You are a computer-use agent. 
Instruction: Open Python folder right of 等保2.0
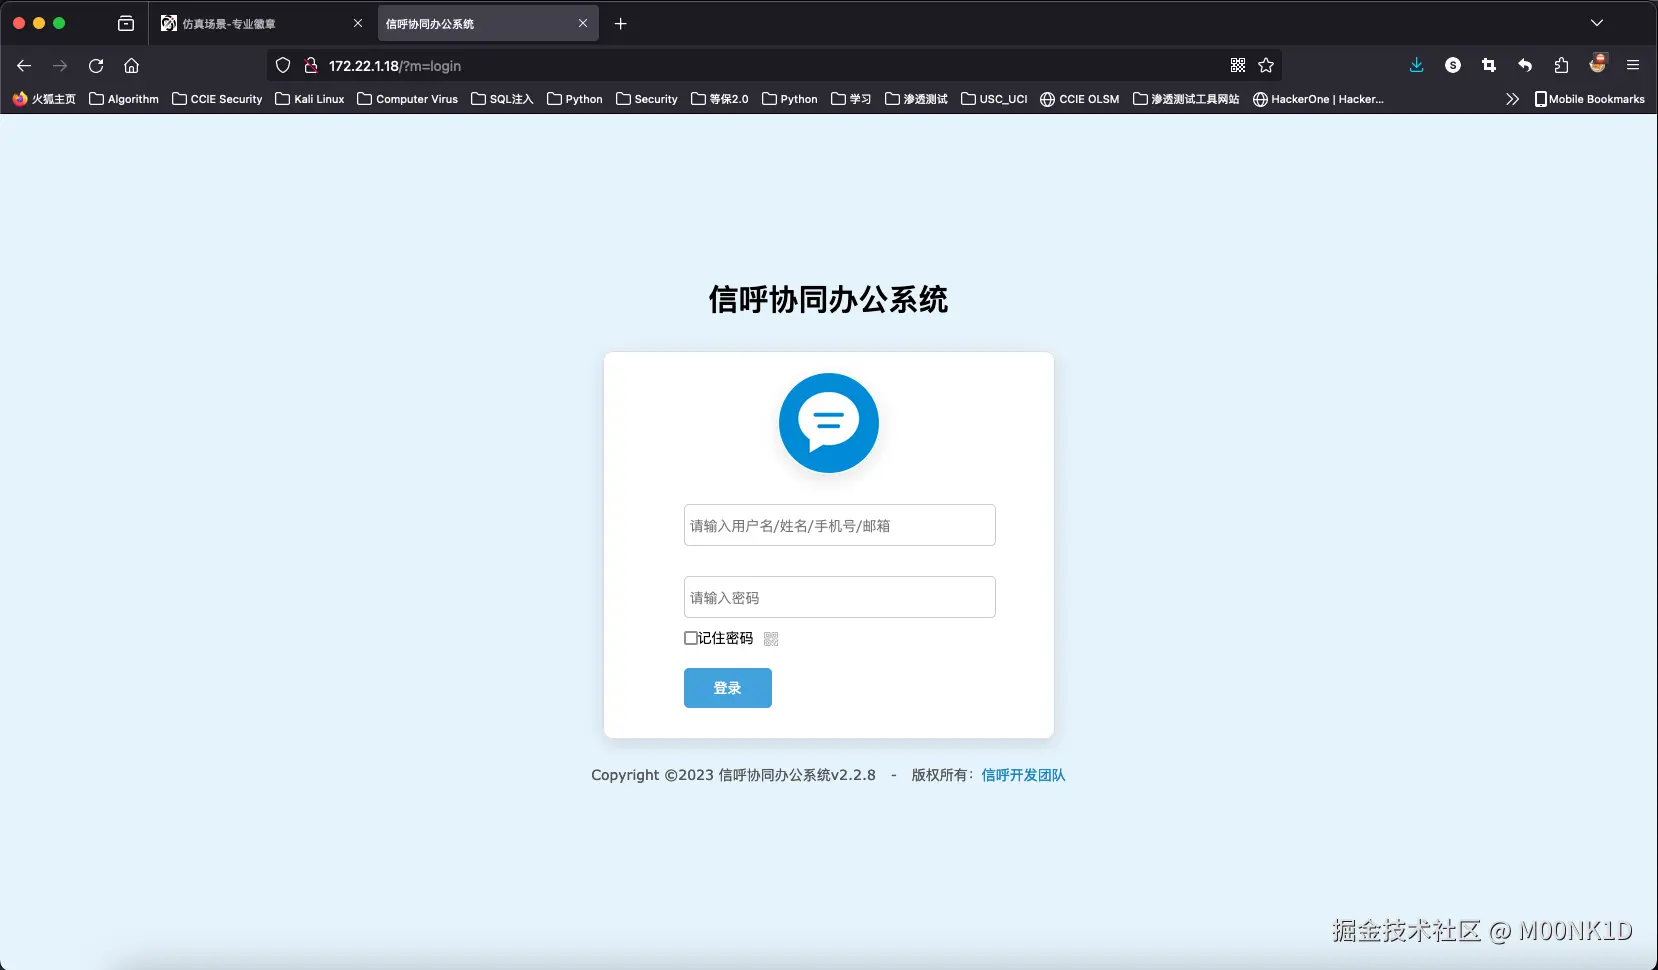790,99
